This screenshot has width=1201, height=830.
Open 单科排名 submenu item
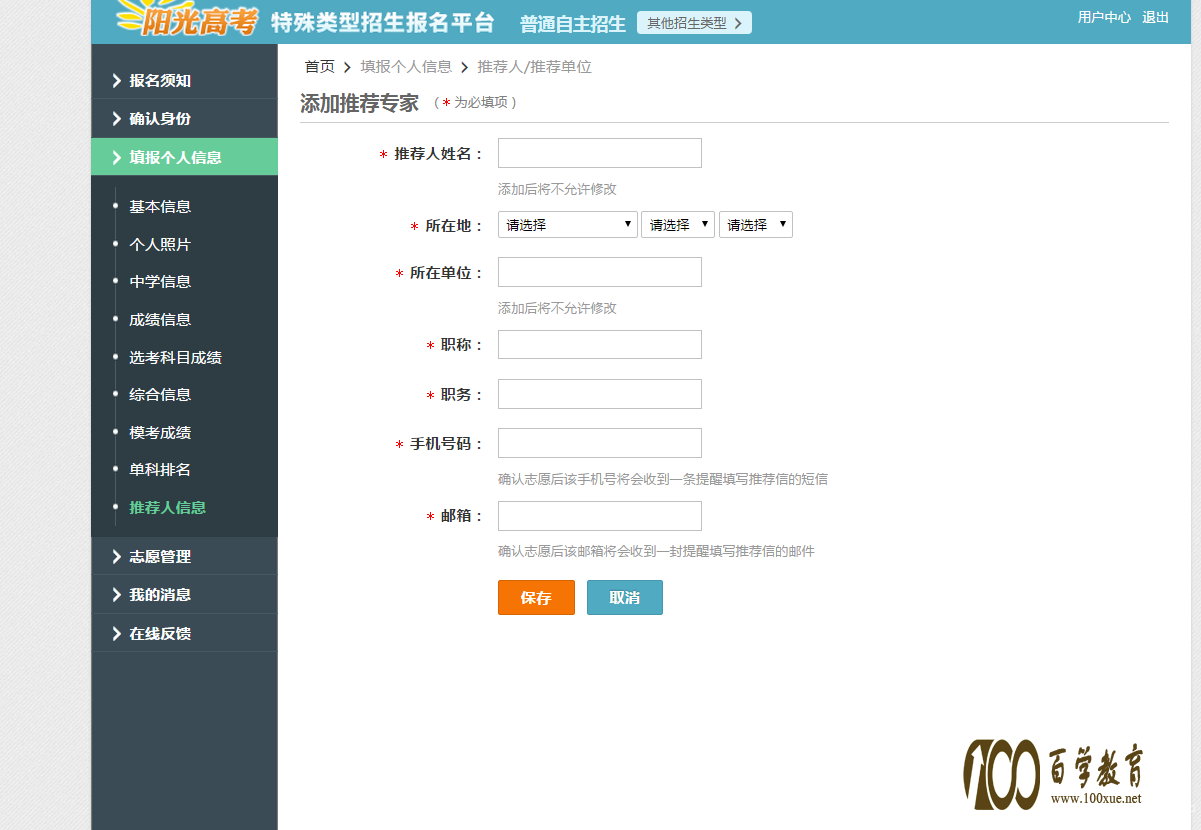point(160,470)
